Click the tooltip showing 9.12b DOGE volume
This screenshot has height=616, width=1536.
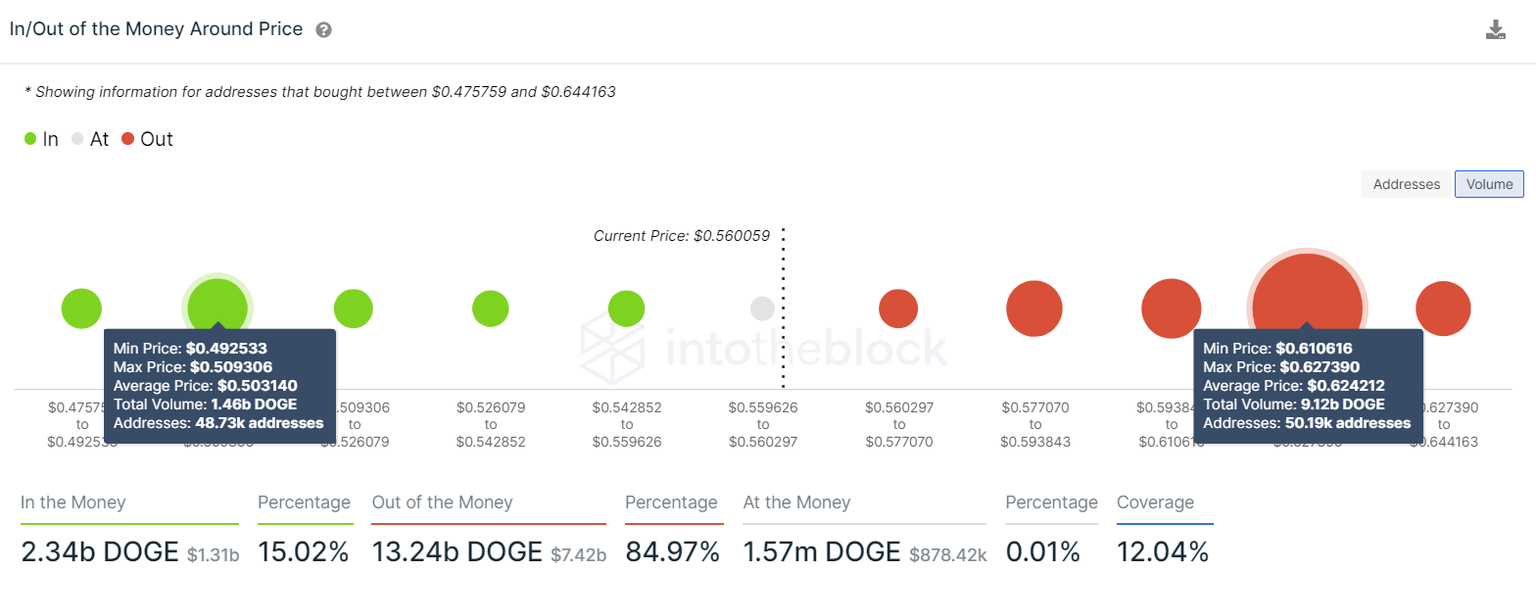(x=1307, y=385)
